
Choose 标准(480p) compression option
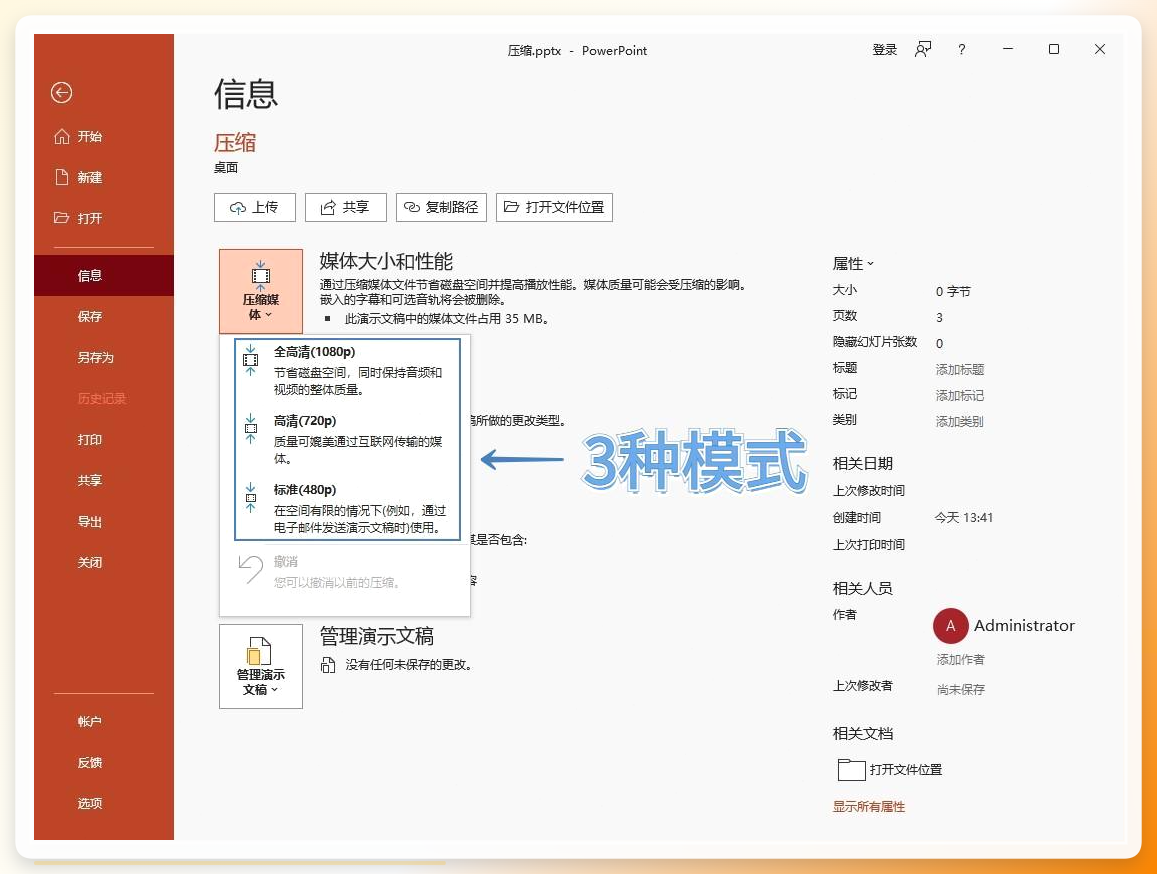(x=347, y=508)
